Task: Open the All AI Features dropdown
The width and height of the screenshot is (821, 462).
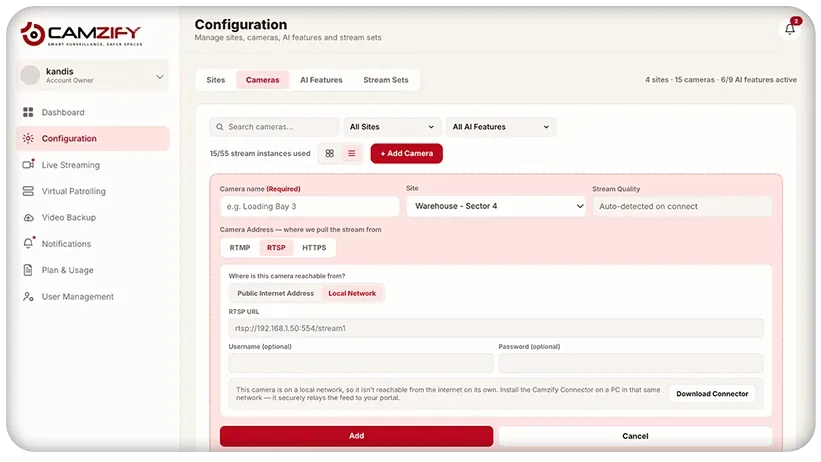Action: (501, 127)
